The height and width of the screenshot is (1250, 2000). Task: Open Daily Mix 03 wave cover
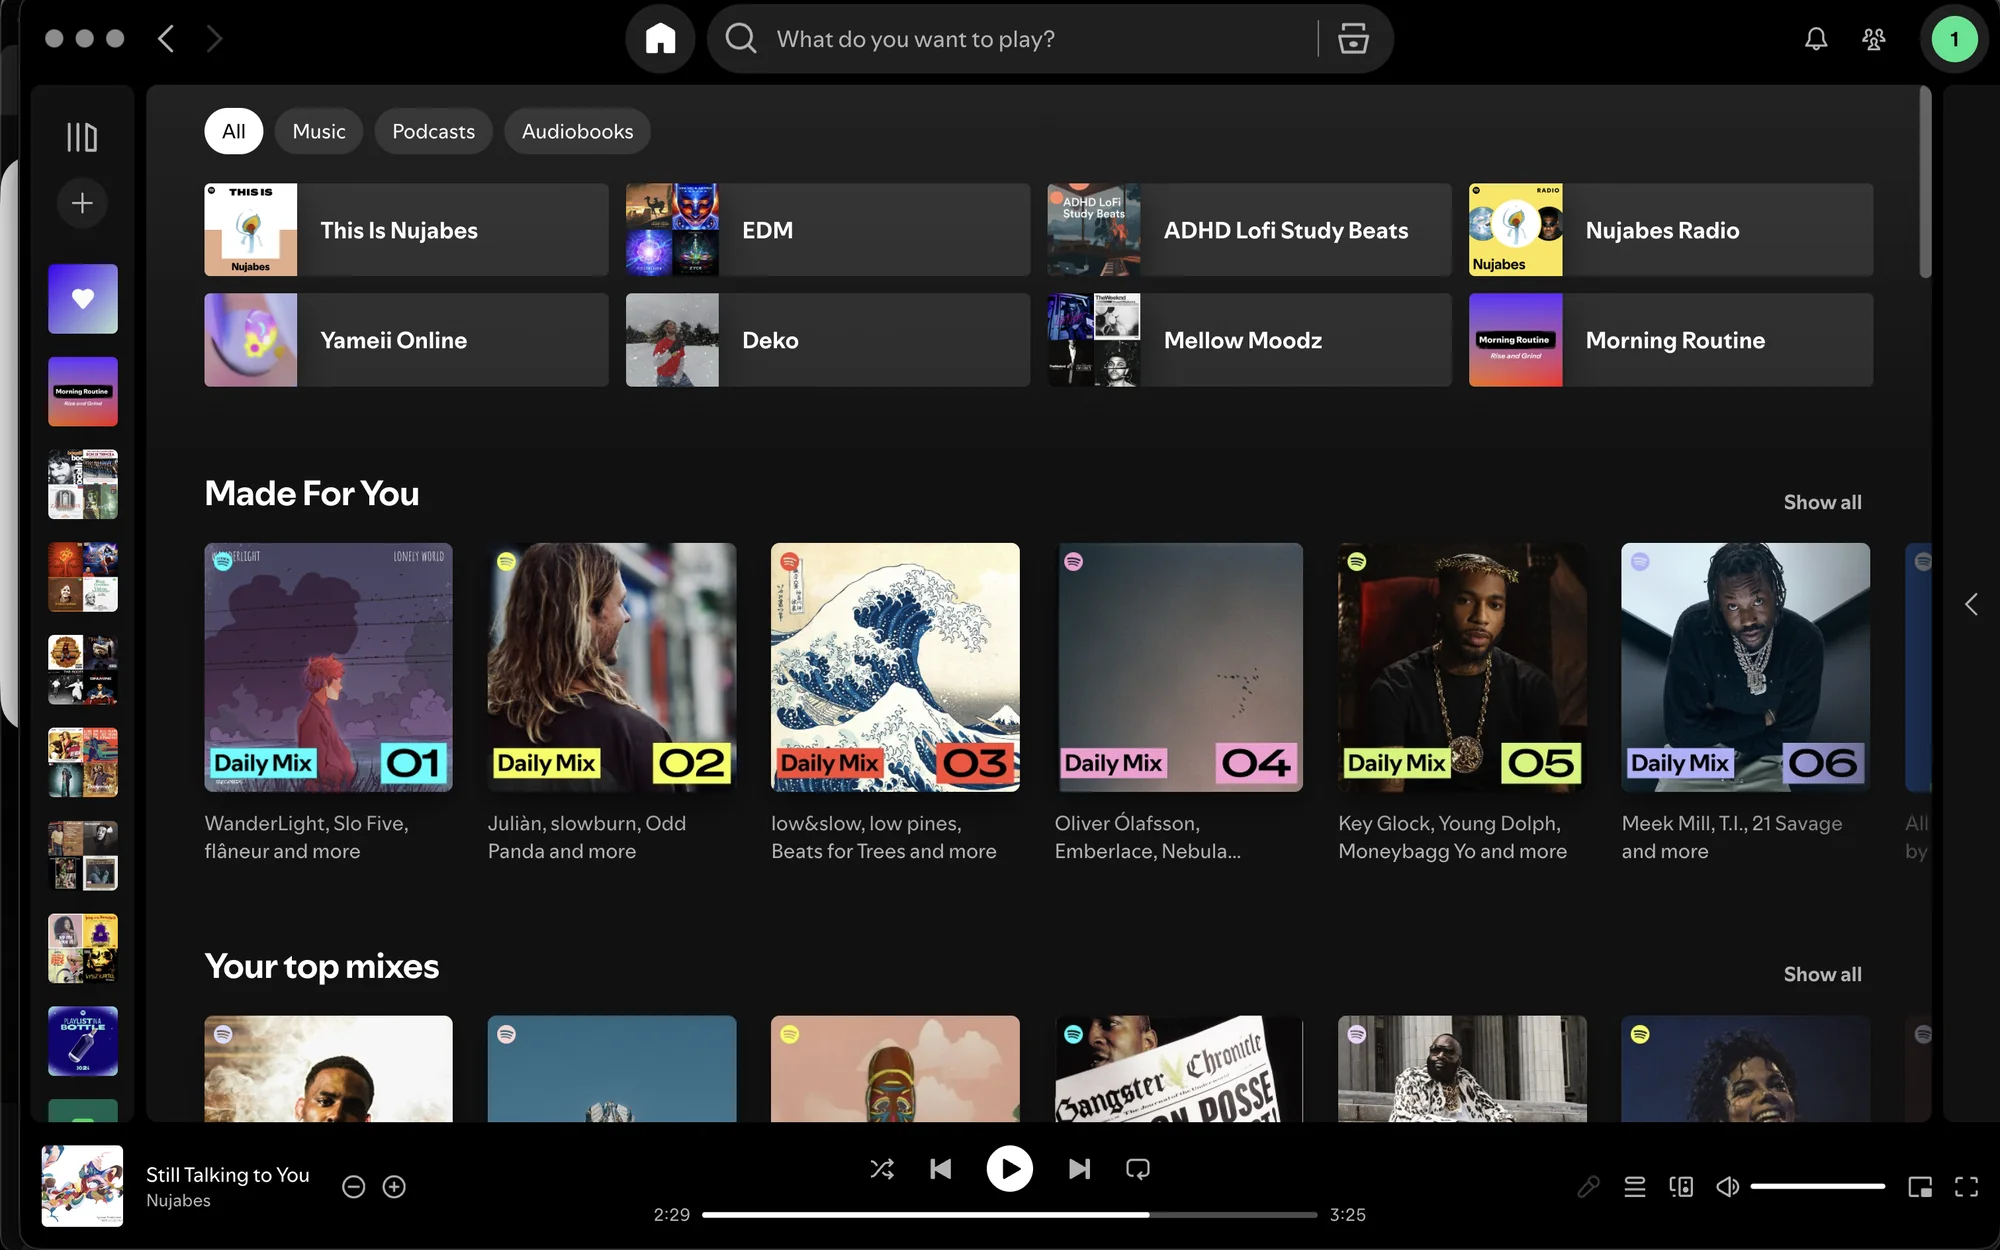pyautogui.click(x=895, y=667)
